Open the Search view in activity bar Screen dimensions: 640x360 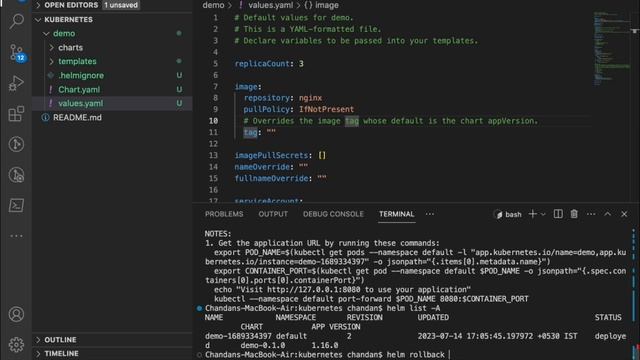click(x=16, y=21)
